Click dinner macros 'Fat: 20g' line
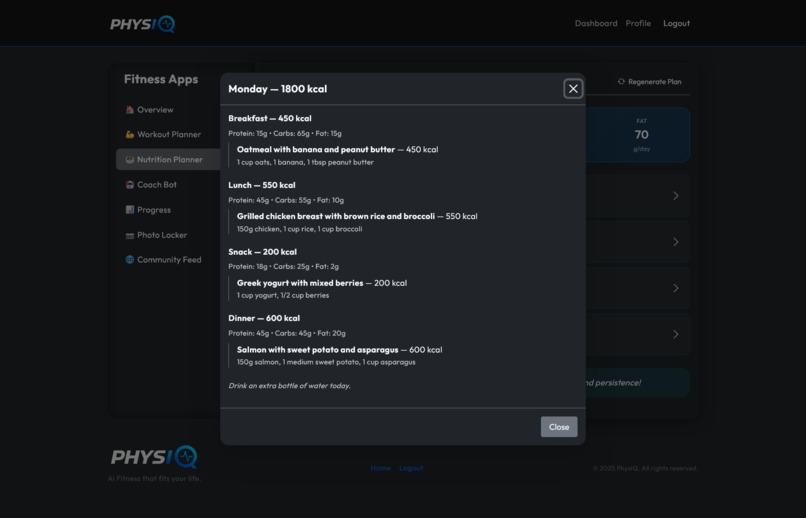Image resolution: width=806 pixels, height=518 pixels. 287,334
